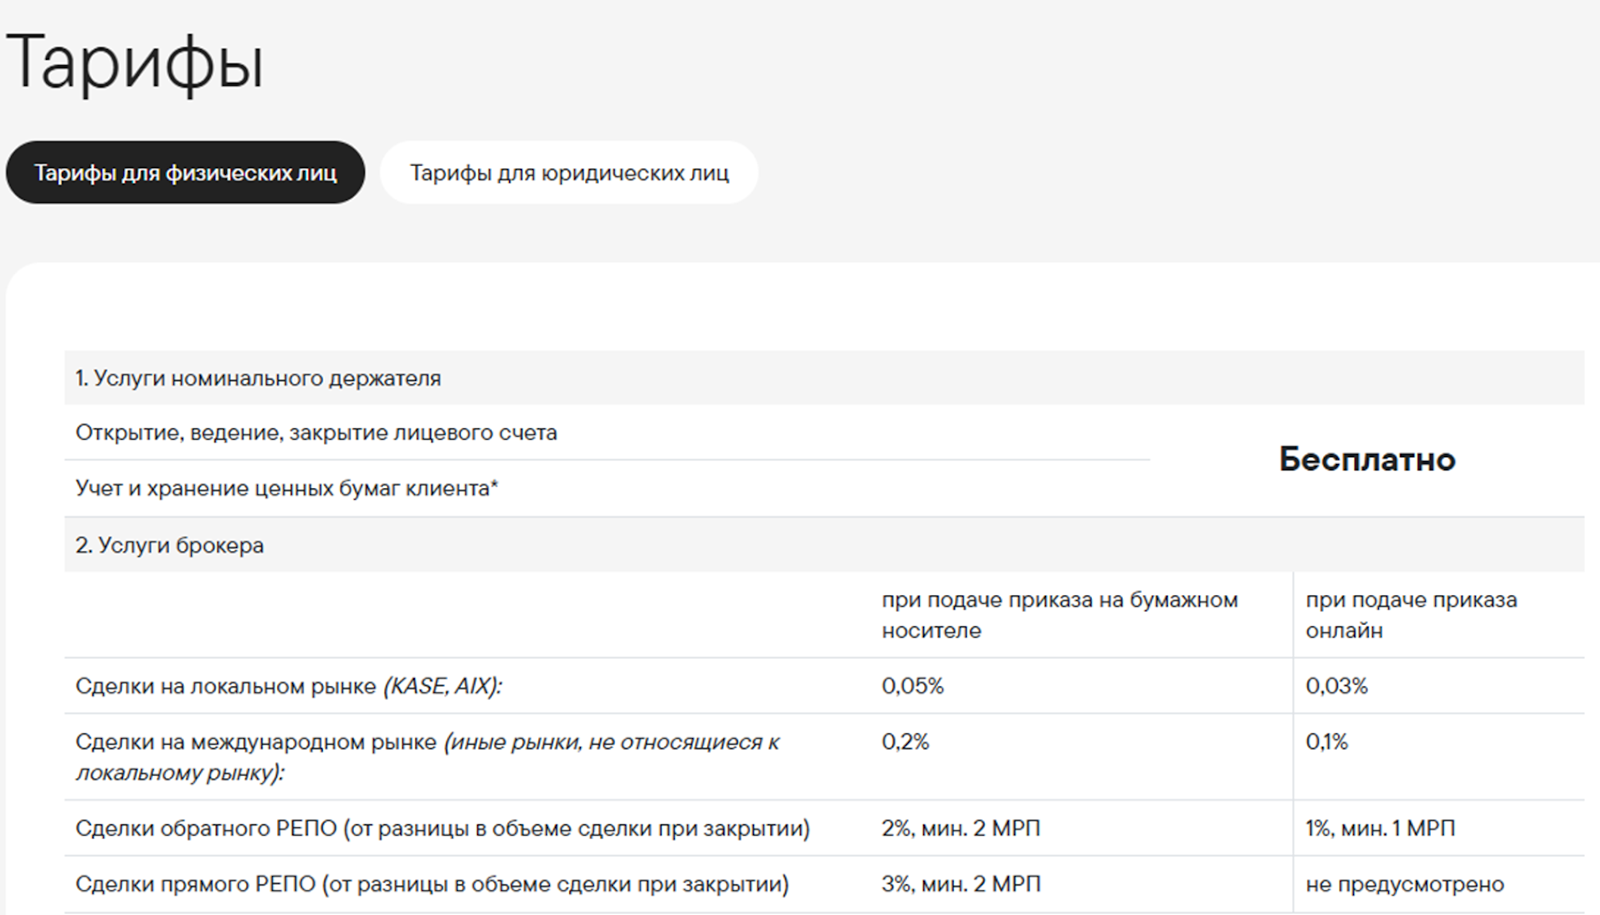The image size is (1600, 915).
Task: Click the Услуги номинального держателя section header
Action: click(258, 378)
